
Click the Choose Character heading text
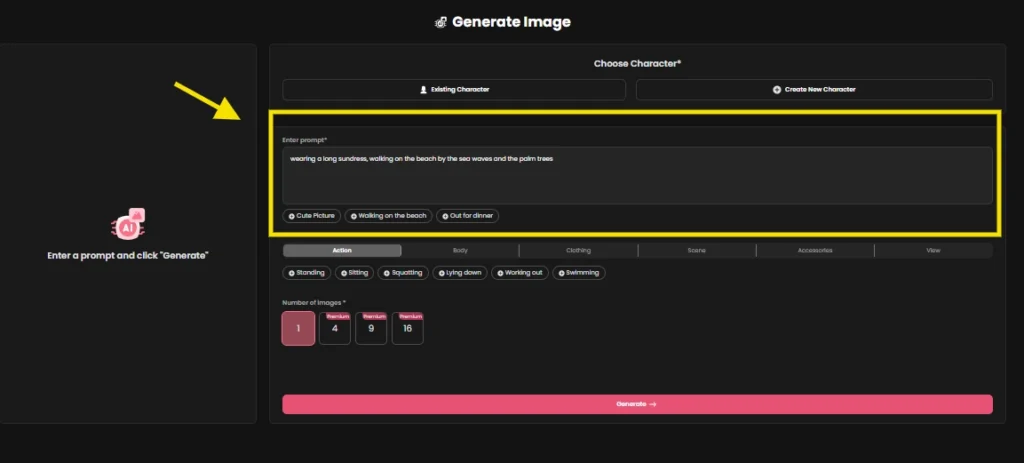(637, 64)
